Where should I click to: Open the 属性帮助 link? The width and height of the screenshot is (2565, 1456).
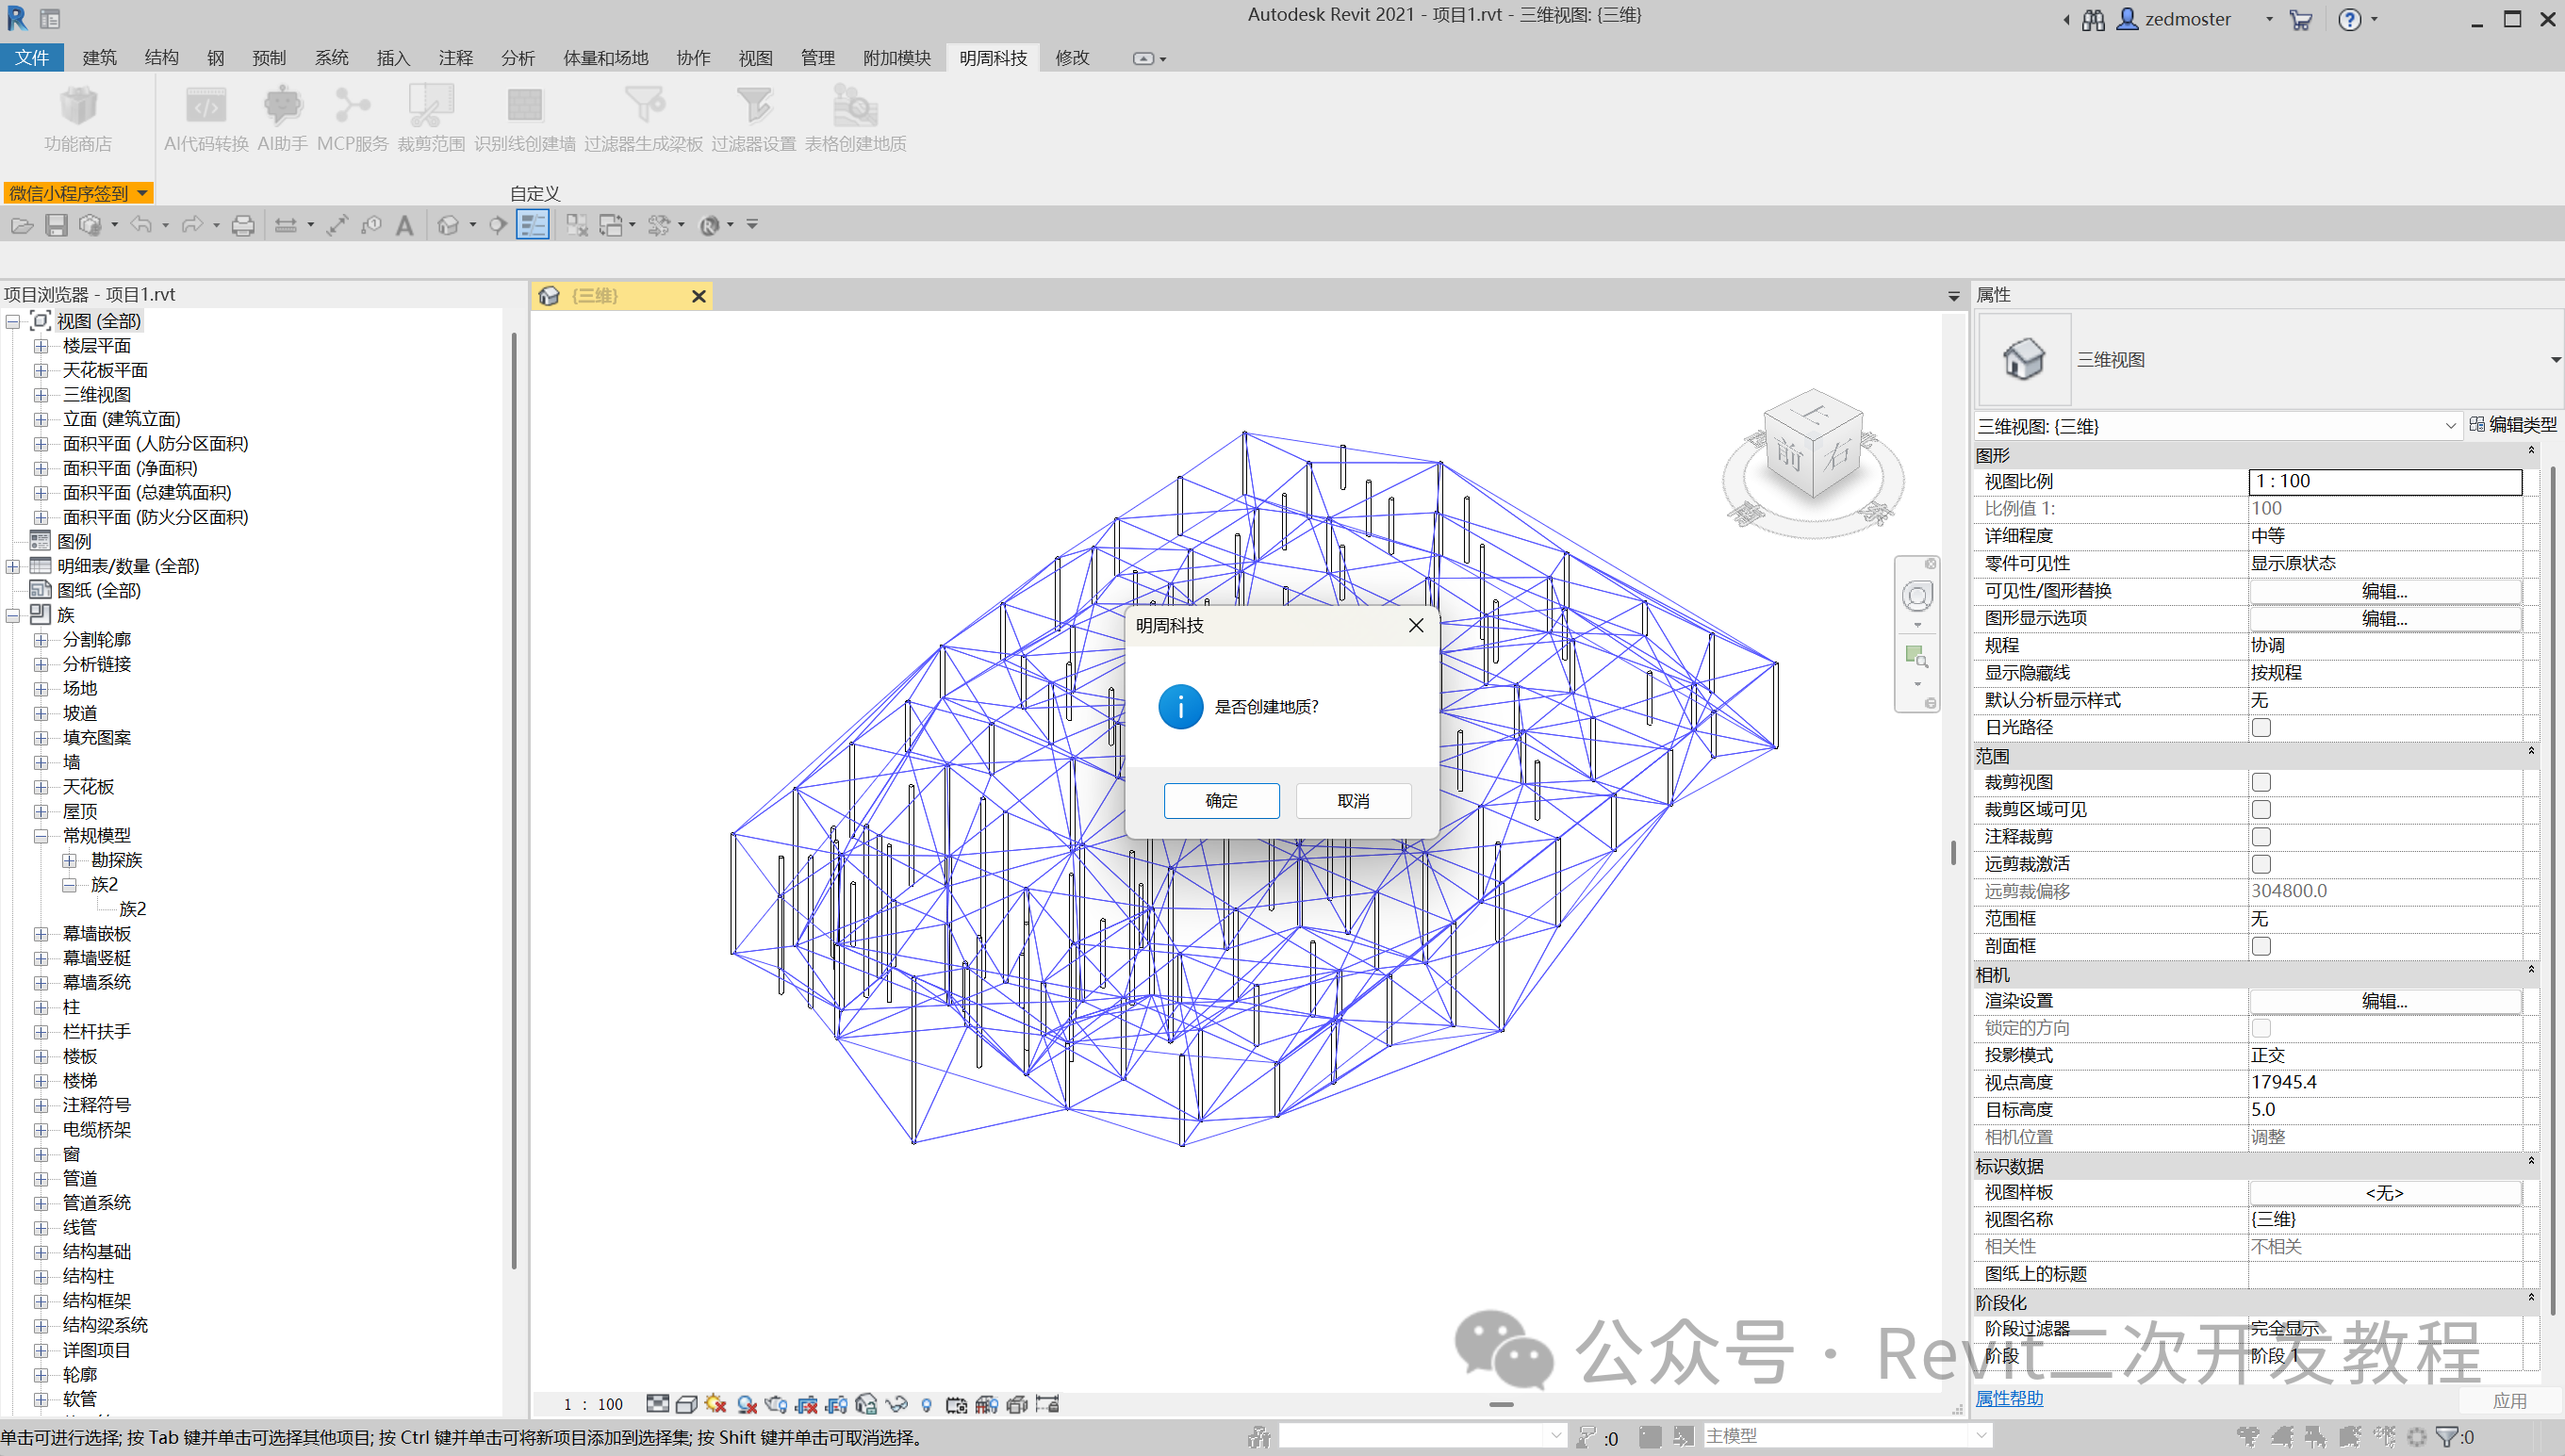(x=2009, y=1399)
